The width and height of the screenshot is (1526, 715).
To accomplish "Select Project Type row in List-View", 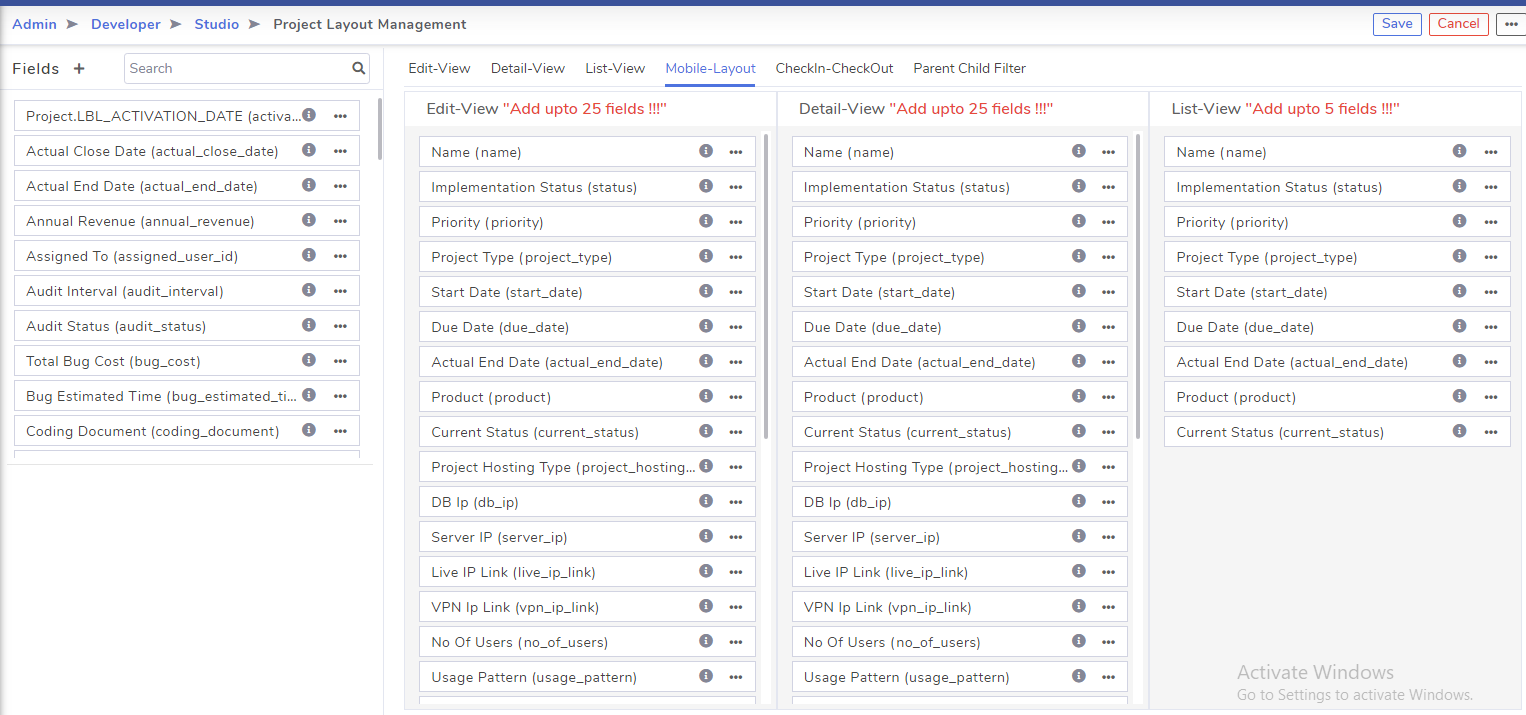I will [x=1337, y=257].
